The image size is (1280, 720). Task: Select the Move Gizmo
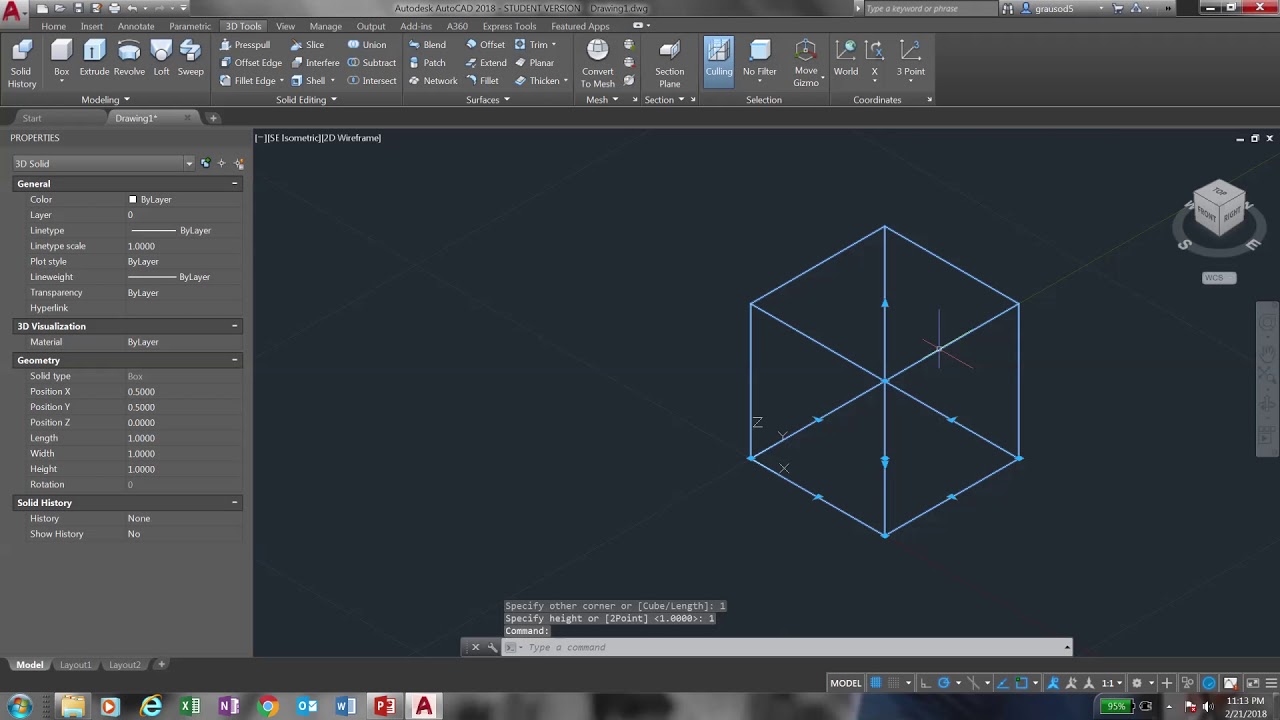806,64
